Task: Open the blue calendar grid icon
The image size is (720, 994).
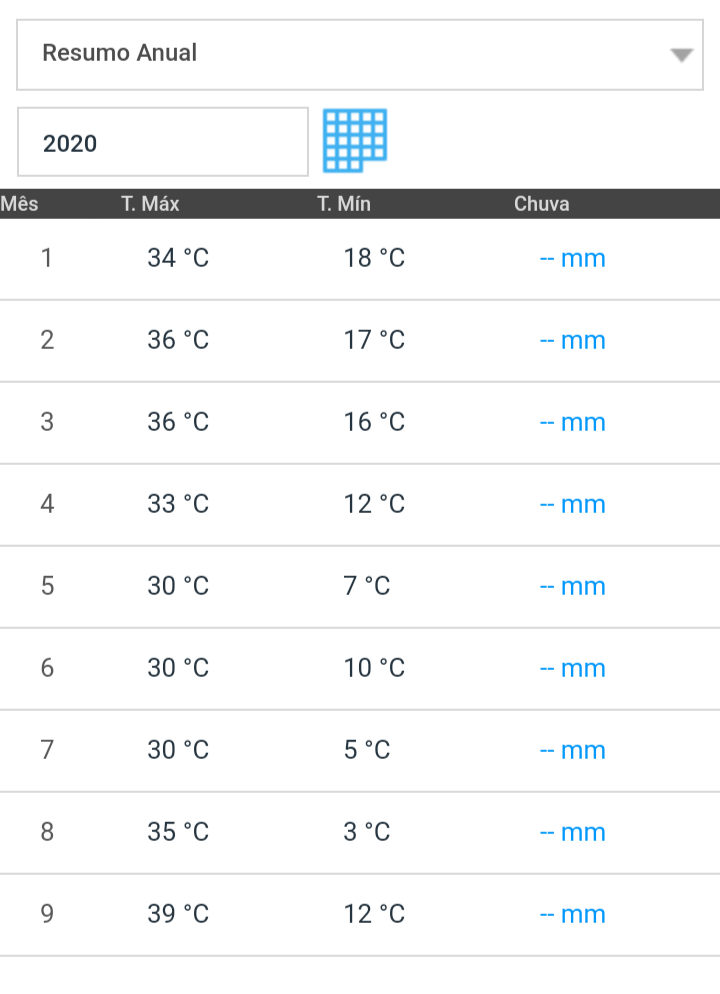Action: click(x=355, y=141)
